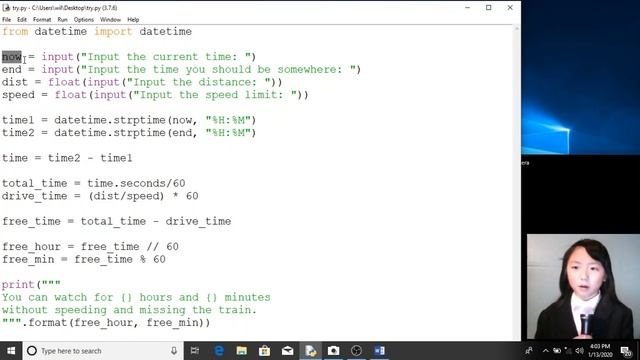Click the highlighted 'now' variable
Viewport: 640px width, 360px height.
pyautogui.click(x=11, y=57)
